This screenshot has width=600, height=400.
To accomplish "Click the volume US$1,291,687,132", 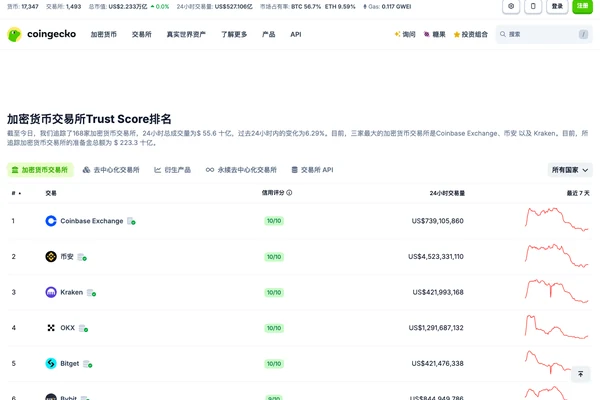I will [436, 328].
